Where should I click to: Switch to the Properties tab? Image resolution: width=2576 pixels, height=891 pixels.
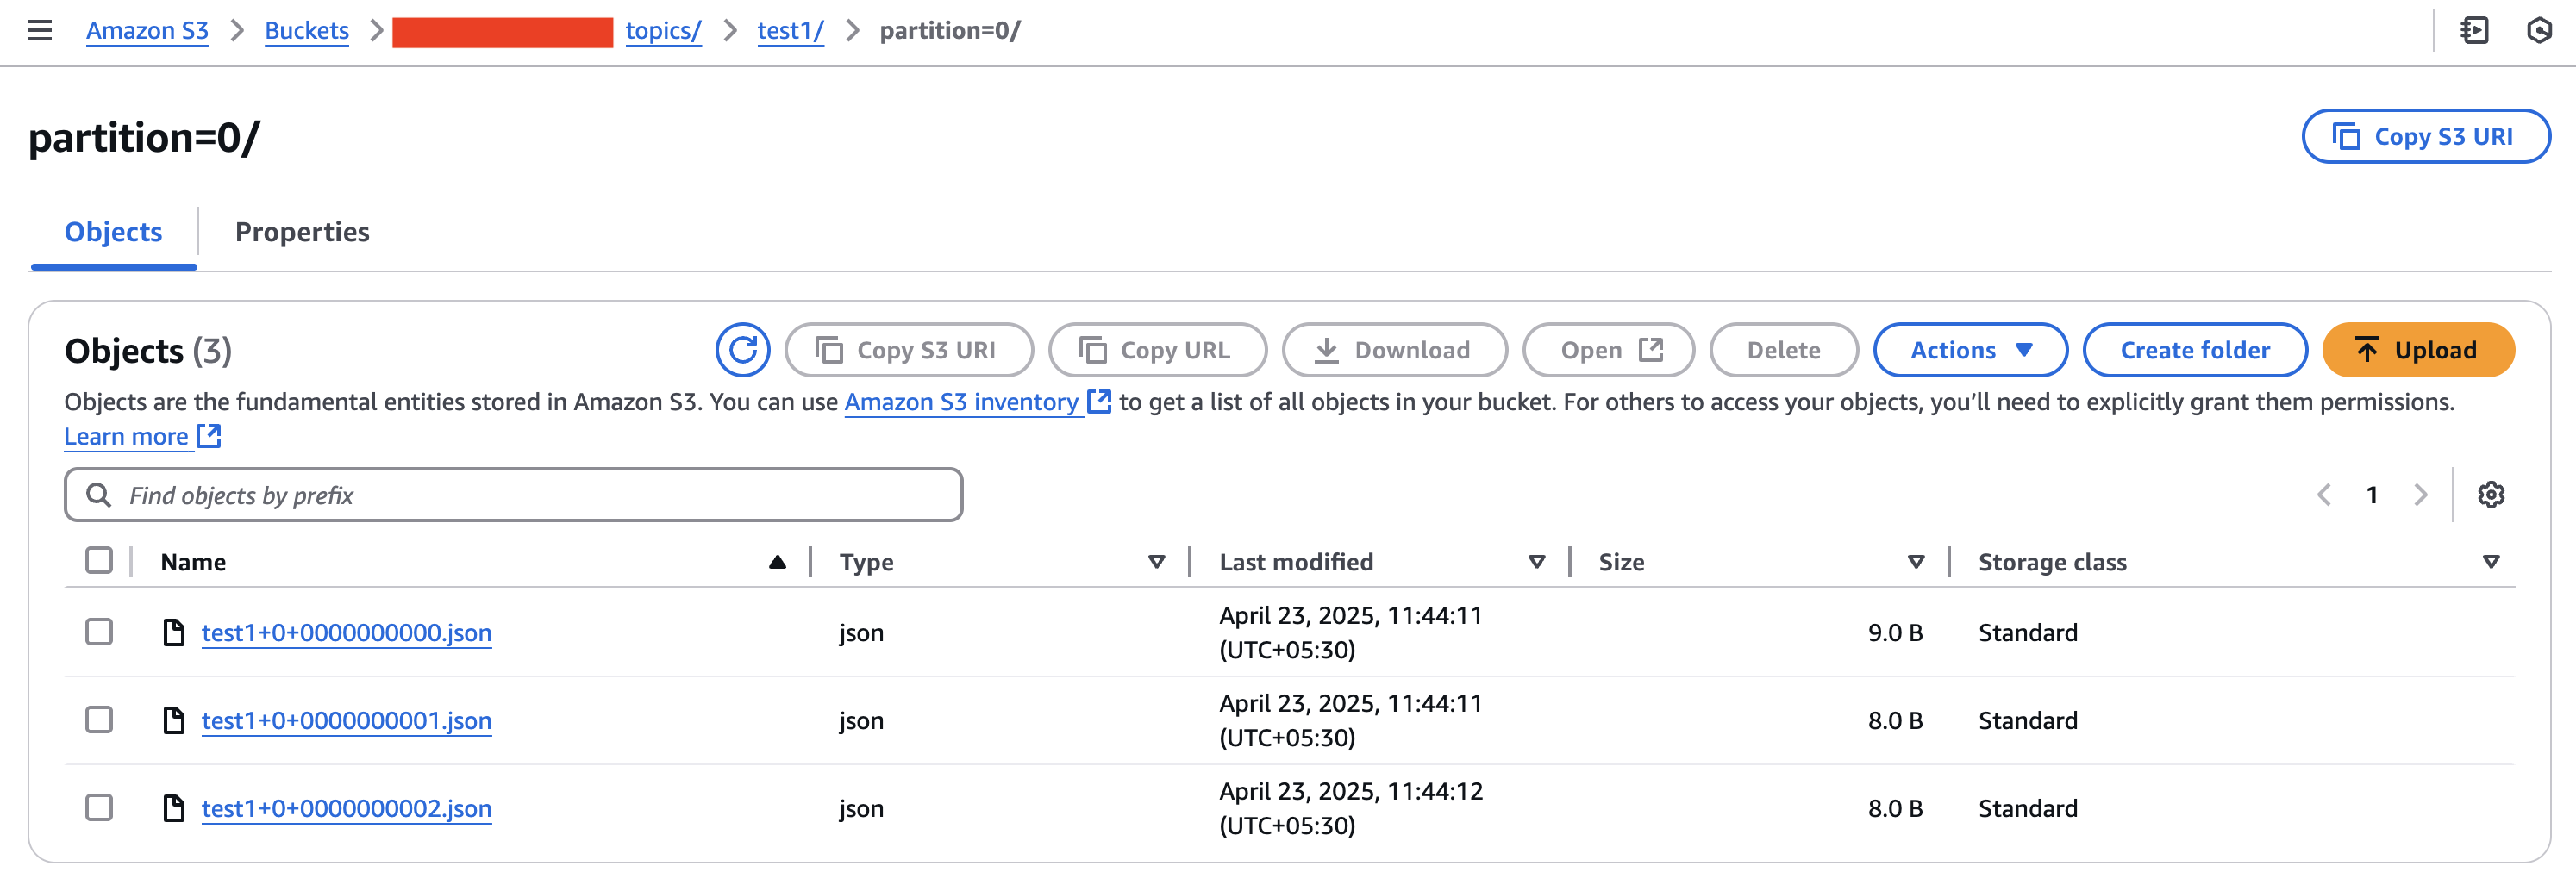pyautogui.click(x=302, y=232)
